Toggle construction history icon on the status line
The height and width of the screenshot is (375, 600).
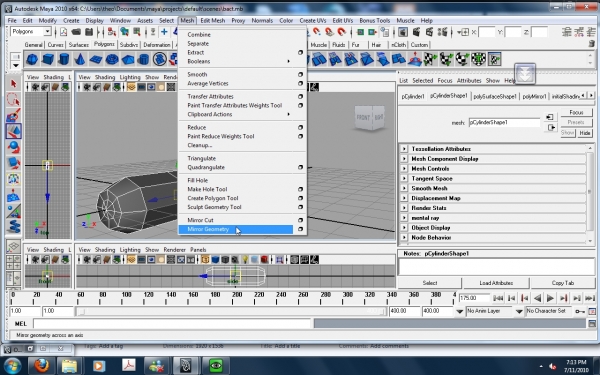click(385, 32)
